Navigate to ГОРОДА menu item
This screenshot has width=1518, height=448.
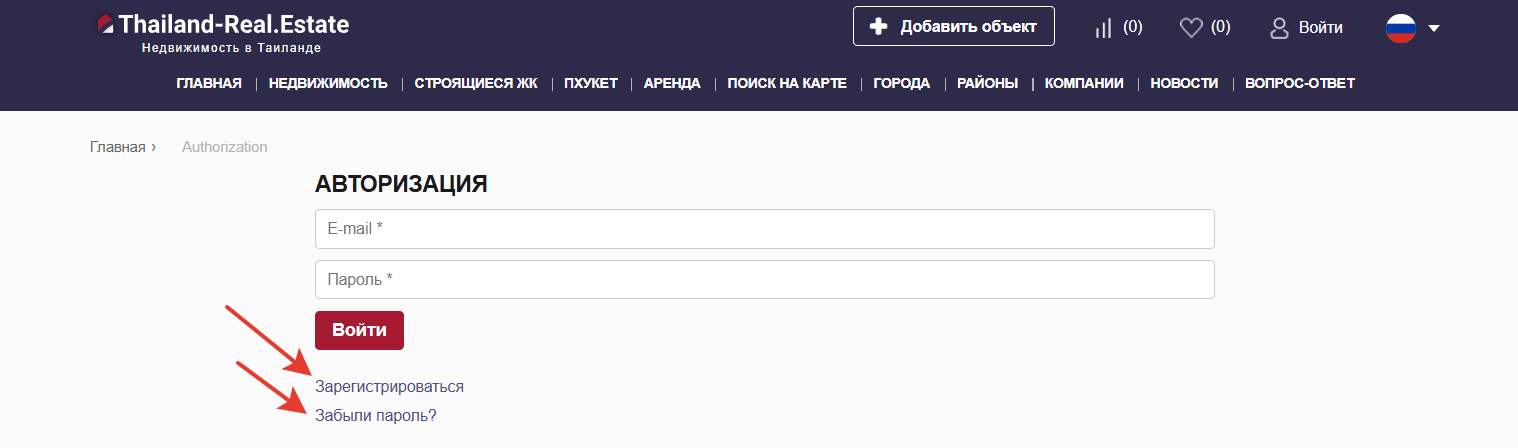click(x=901, y=83)
